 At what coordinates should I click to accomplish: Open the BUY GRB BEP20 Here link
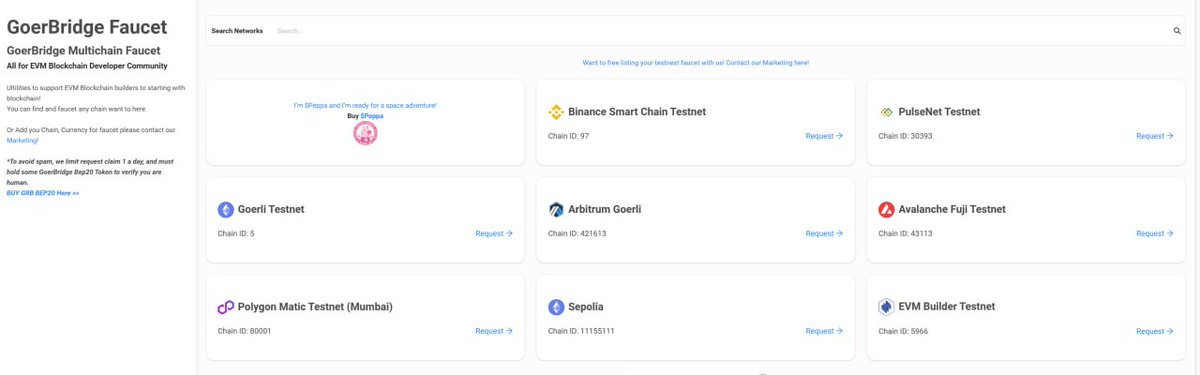click(x=43, y=192)
